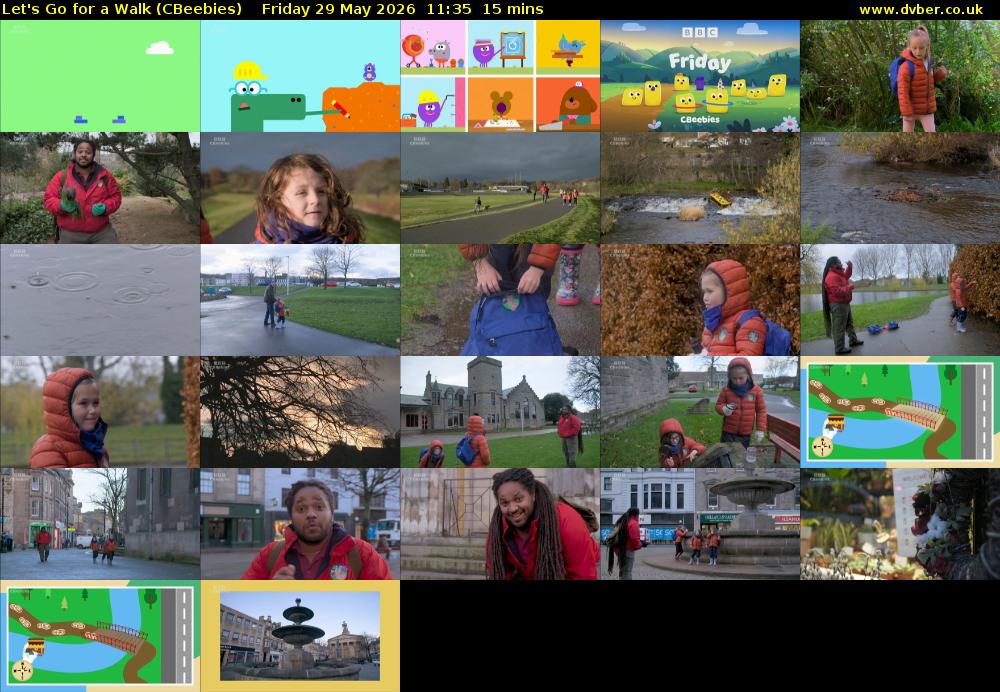
Task: Open the town street with walkers thumbnail
Action: (x=100, y=524)
